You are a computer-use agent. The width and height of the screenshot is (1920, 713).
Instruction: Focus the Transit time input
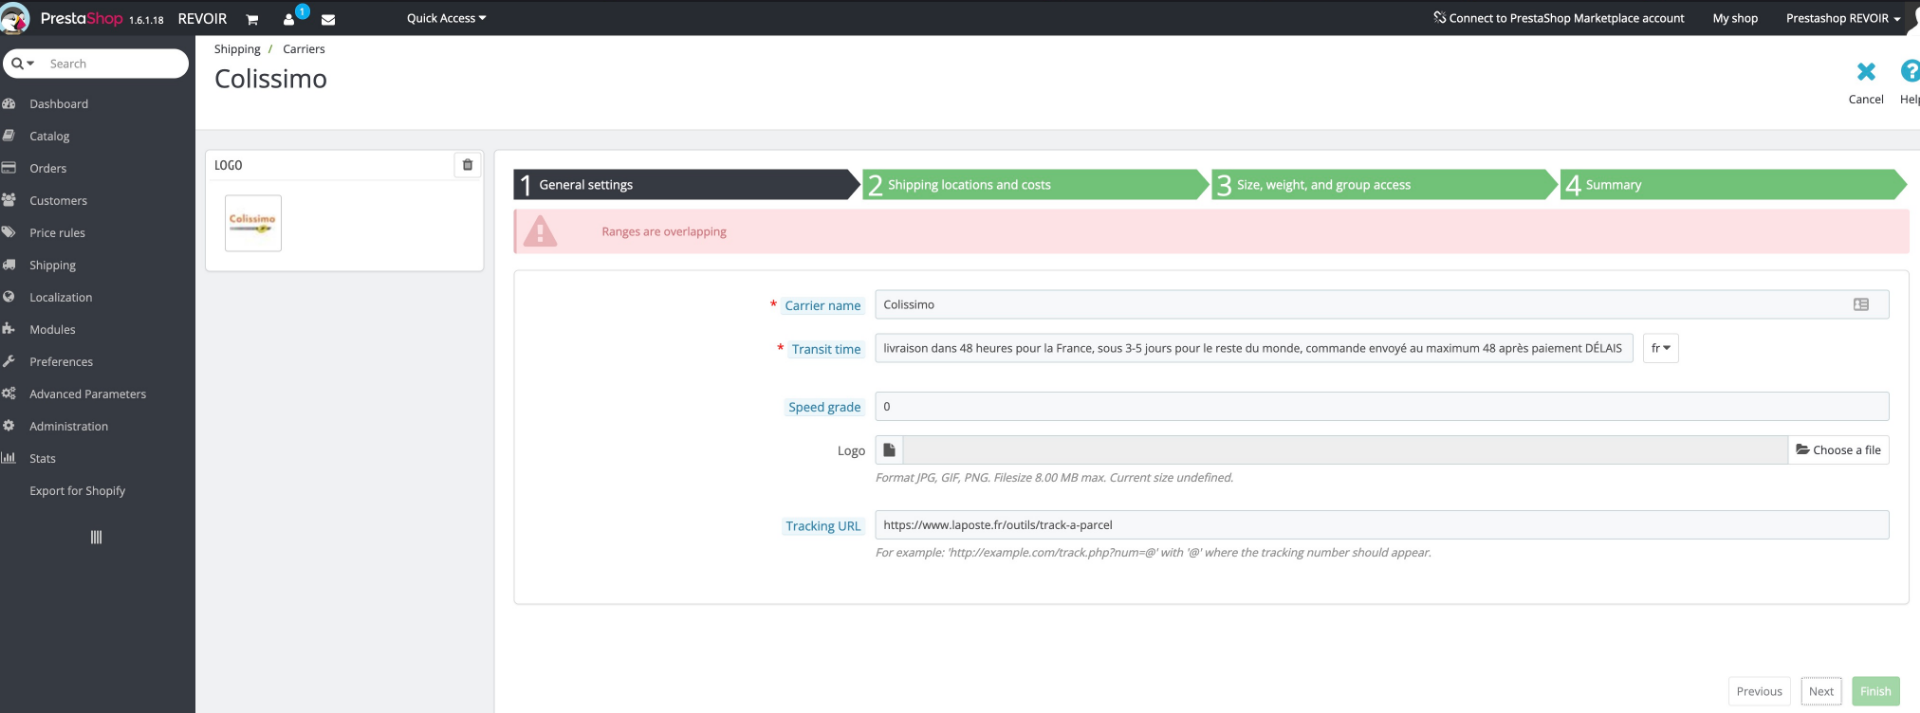click(x=1254, y=348)
